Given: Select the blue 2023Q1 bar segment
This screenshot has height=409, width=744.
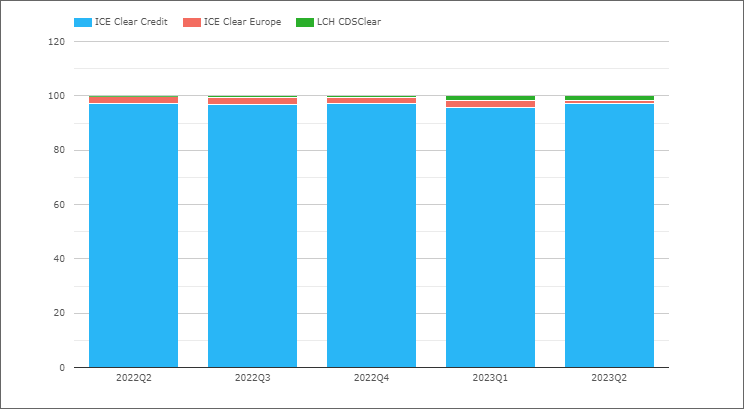Looking at the screenshot, I should click(x=491, y=238).
